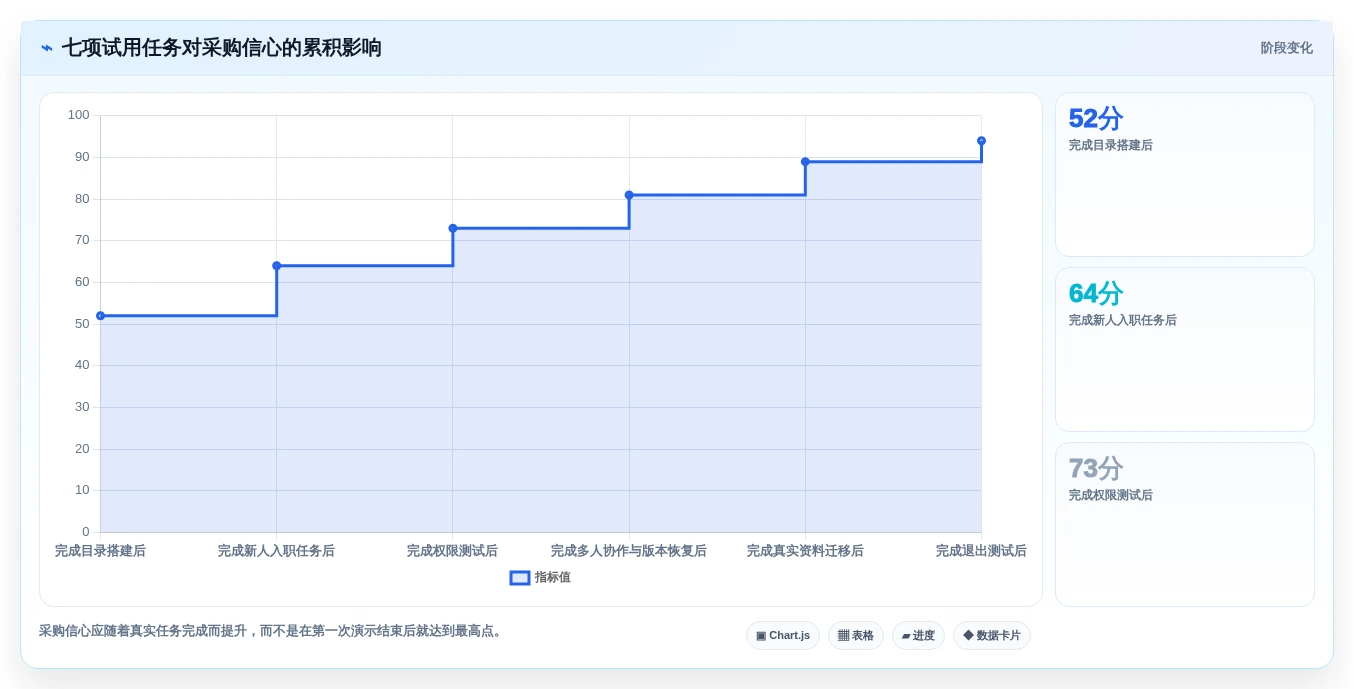Click the lightning icon beside the chart title

(47, 48)
